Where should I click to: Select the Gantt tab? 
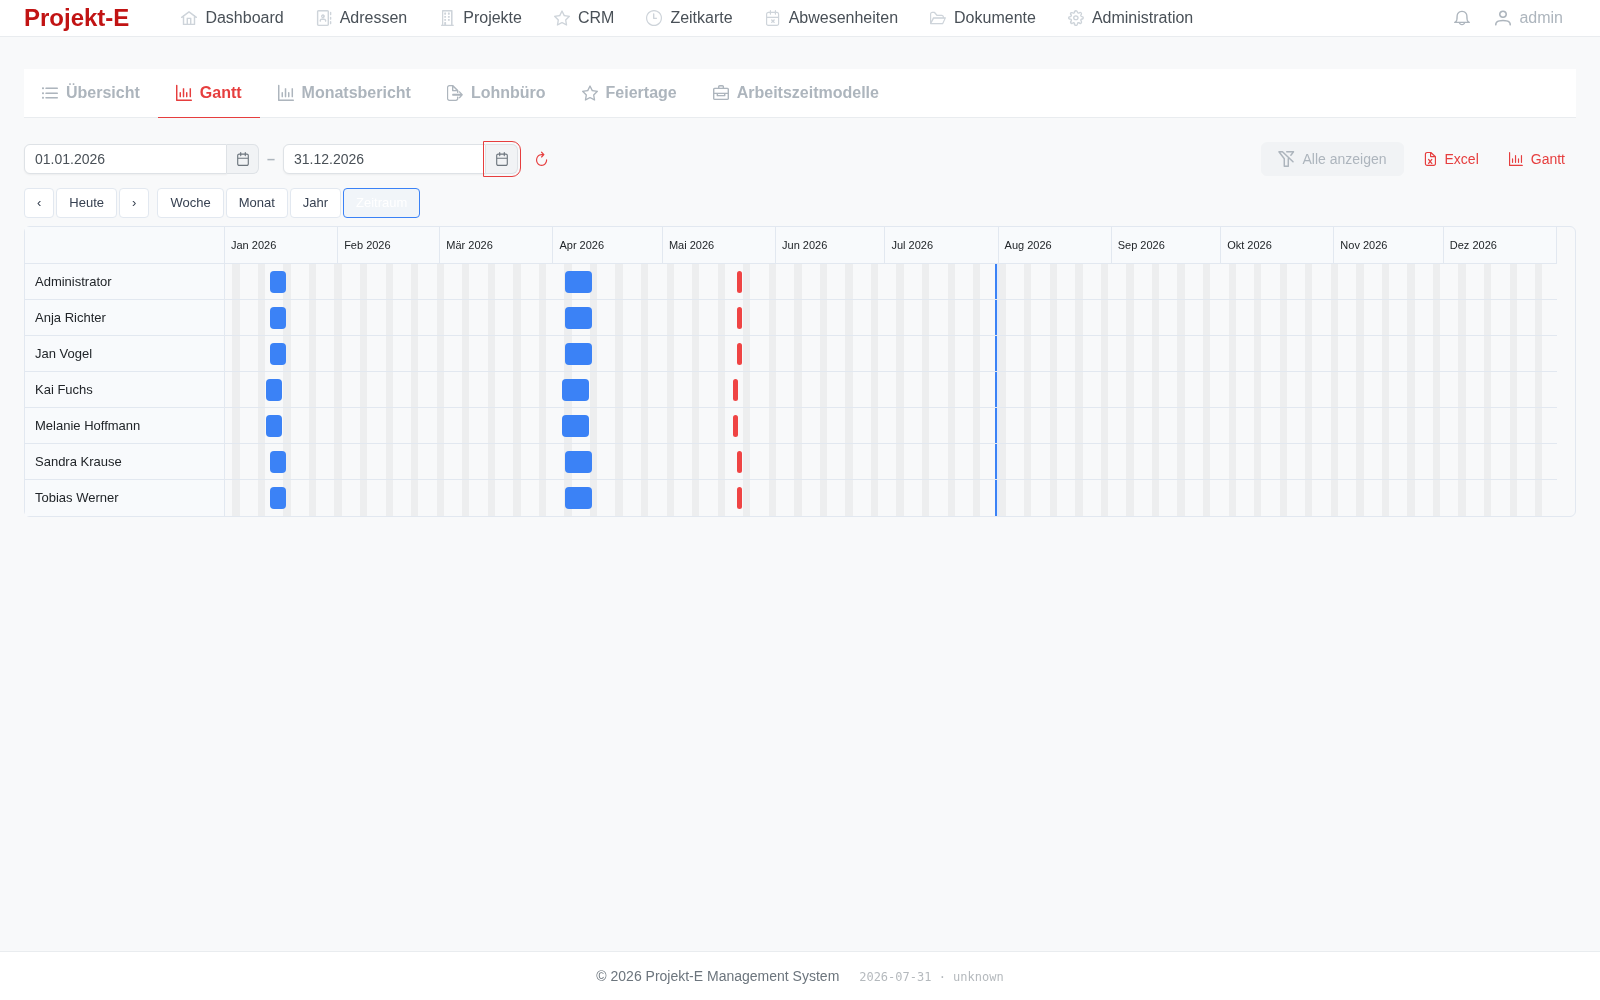pyautogui.click(x=209, y=93)
